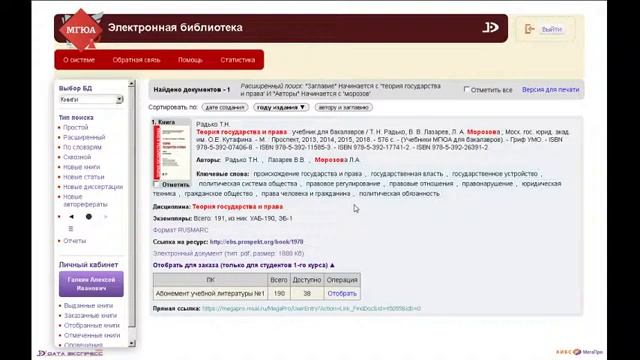This screenshot has width=640, height=360.
Task: Click the black circle icon in sidebar
Action: point(89,217)
